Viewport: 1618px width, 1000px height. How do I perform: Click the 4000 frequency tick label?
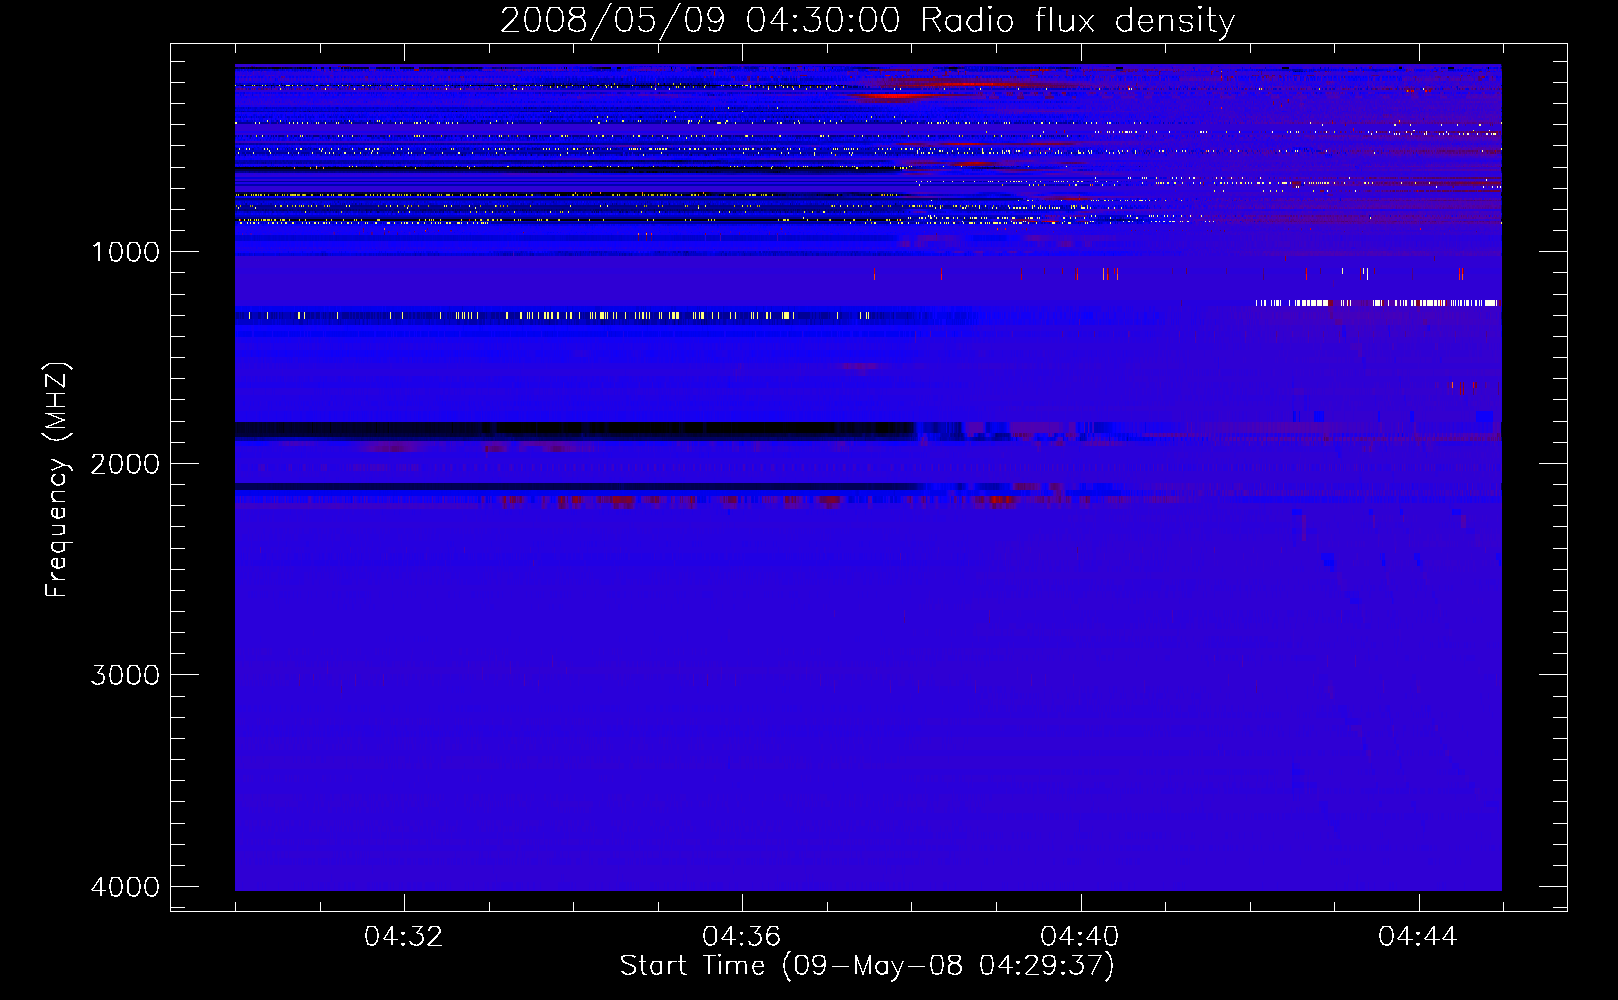tap(125, 887)
